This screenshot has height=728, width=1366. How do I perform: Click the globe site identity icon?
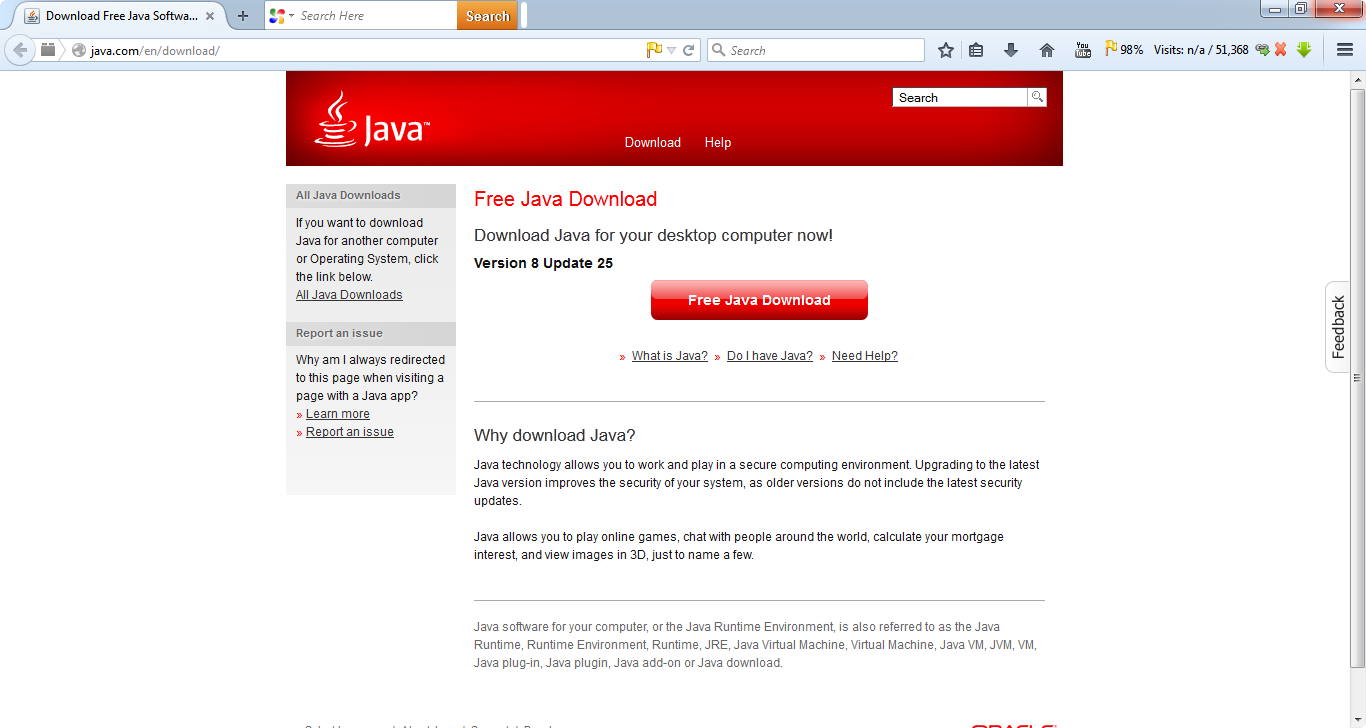[x=79, y=50]
